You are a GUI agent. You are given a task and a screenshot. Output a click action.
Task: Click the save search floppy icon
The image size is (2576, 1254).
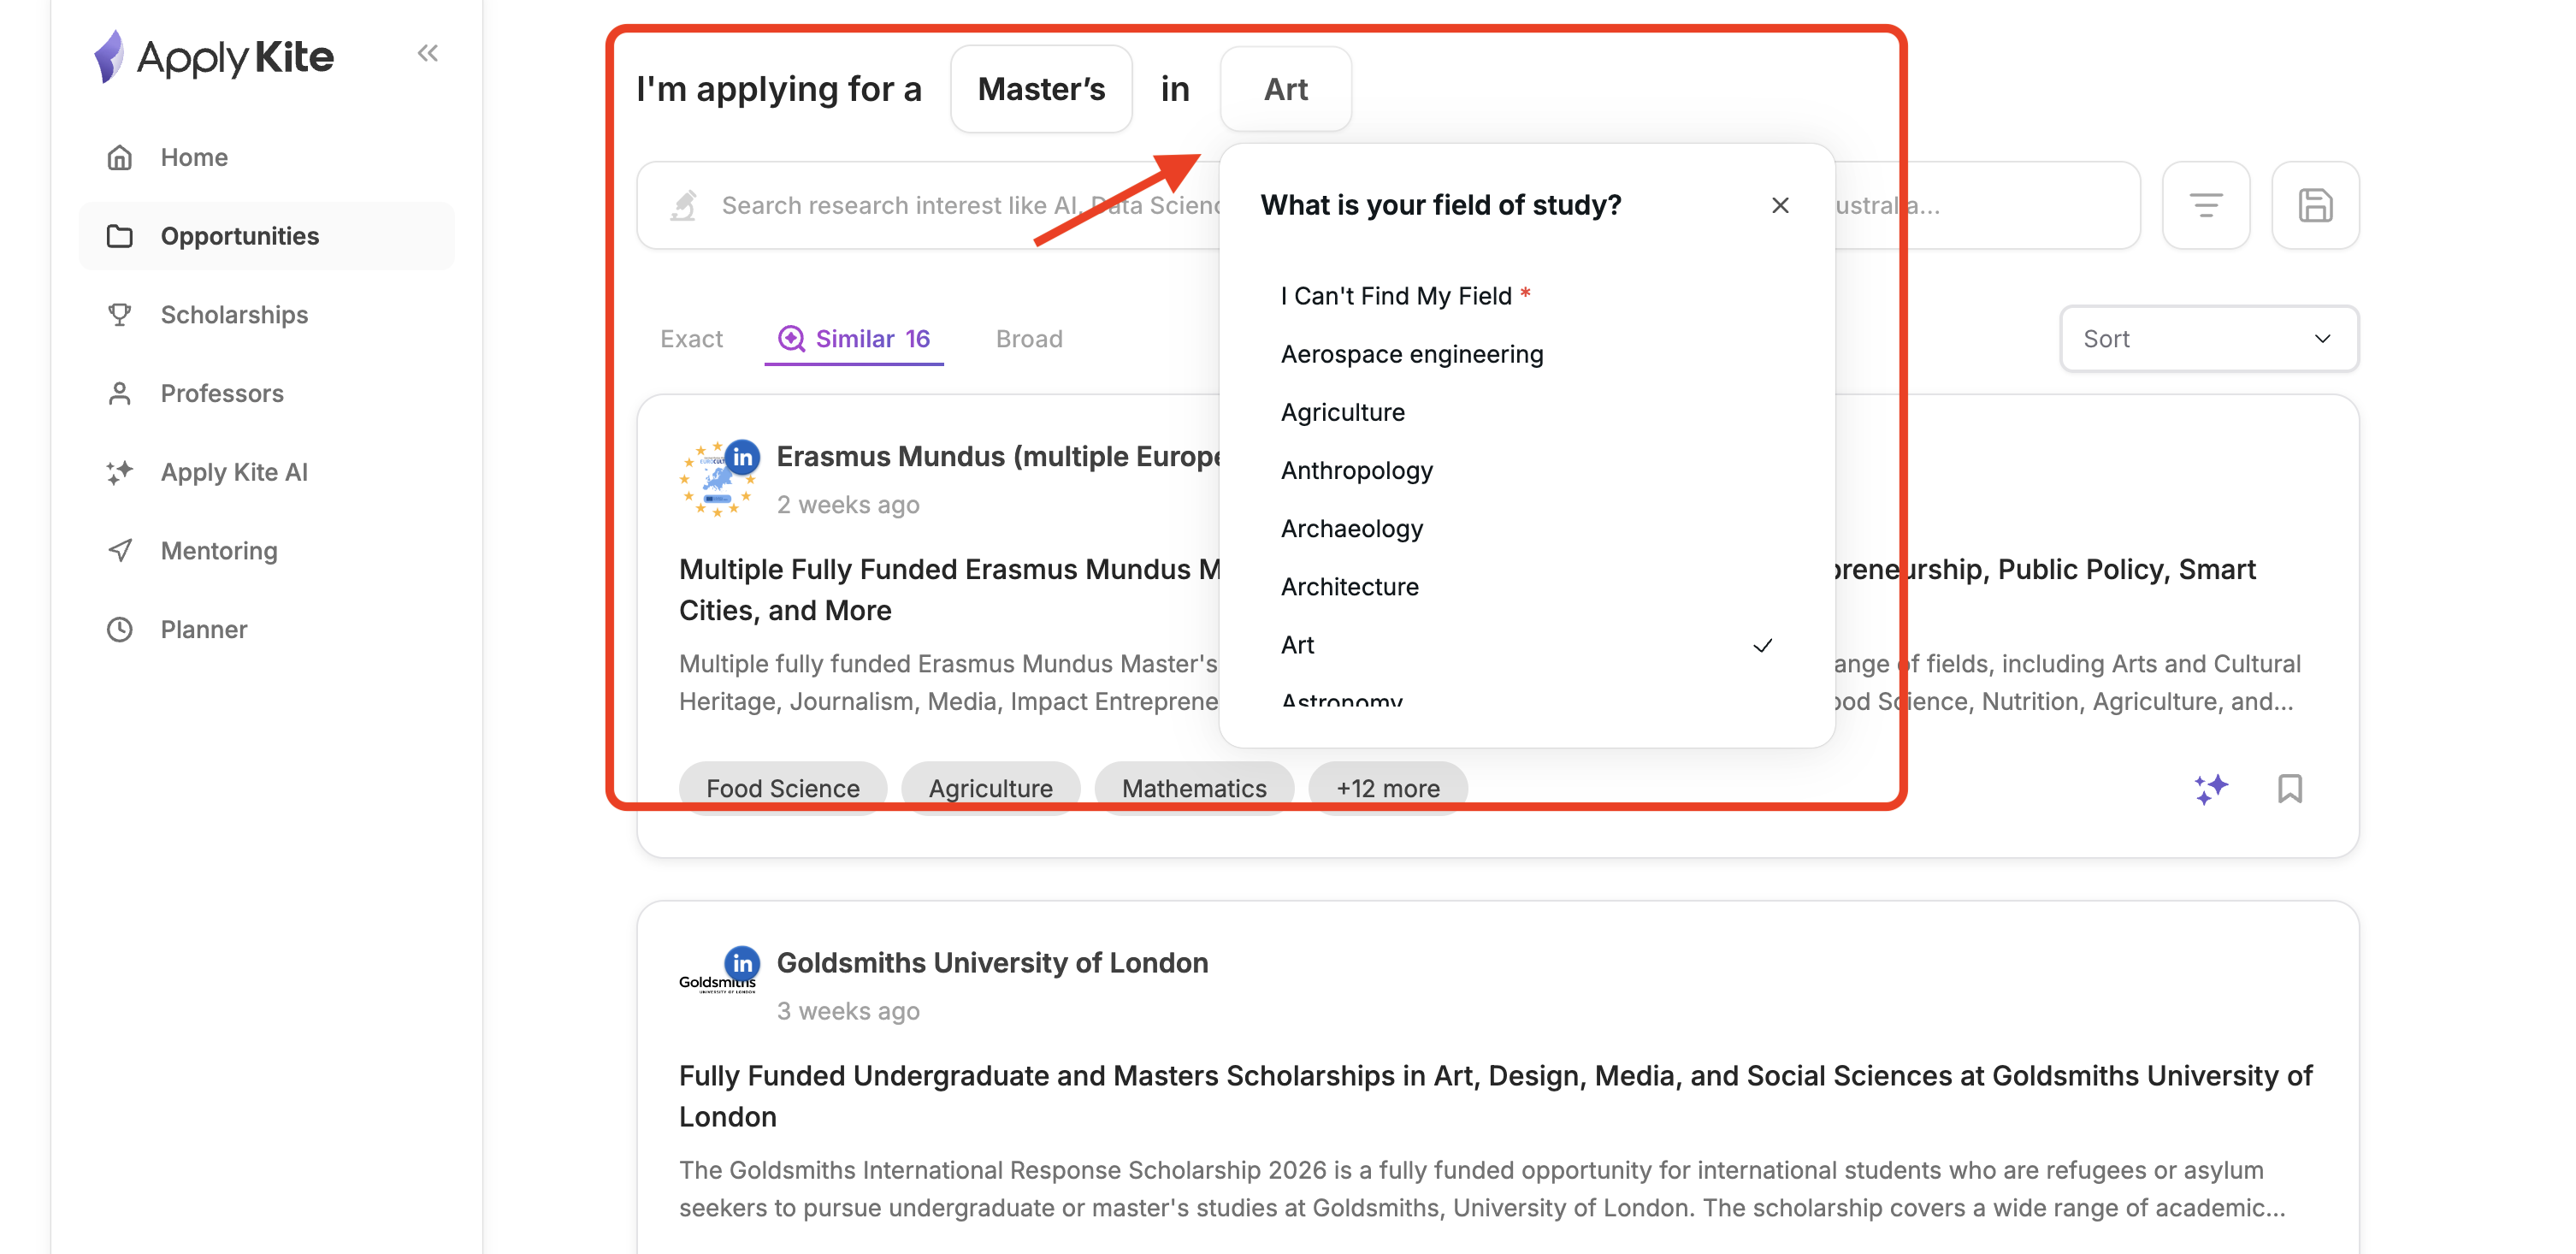coord(2314,206)
